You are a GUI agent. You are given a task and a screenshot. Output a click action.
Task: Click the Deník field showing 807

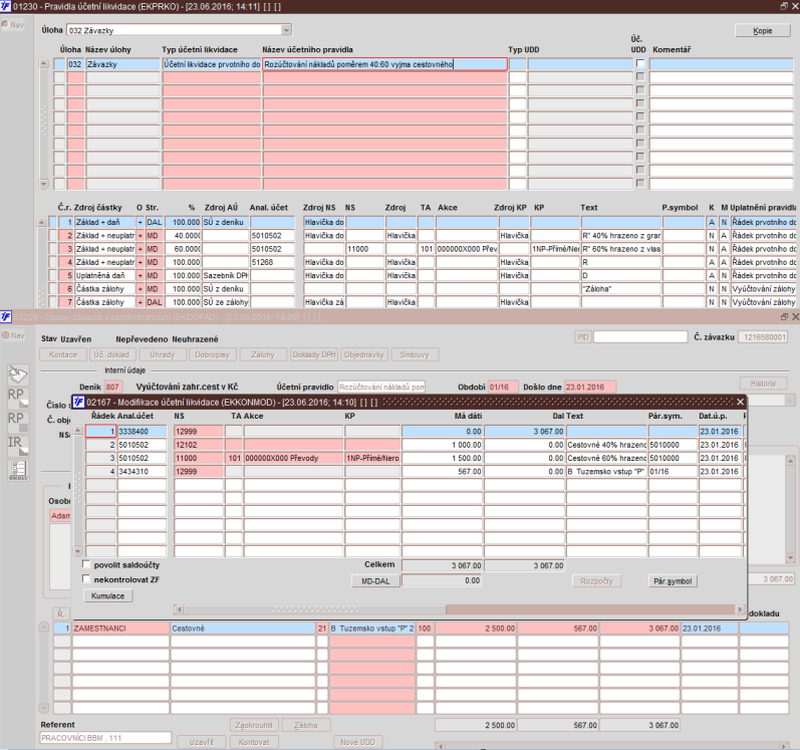click(x=113, y=387)
